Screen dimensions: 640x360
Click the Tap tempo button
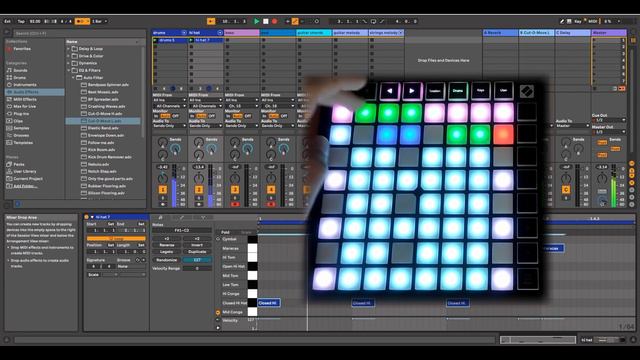pos(21,21)
